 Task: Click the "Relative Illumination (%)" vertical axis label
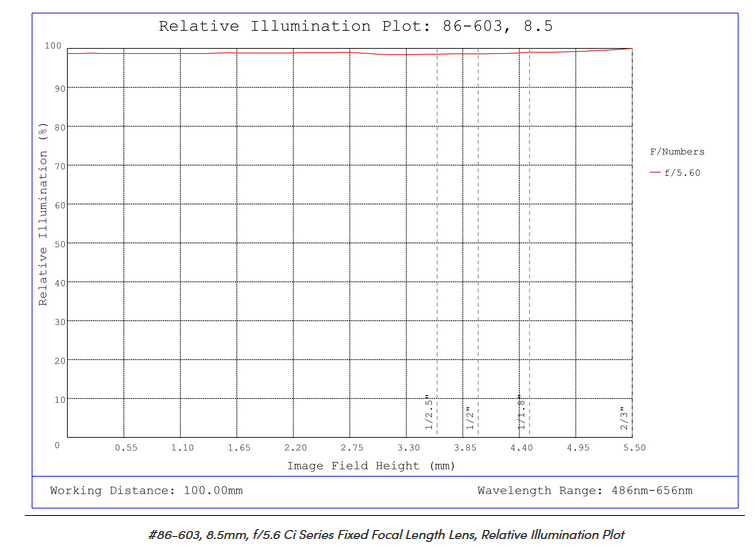coord(43,214)
